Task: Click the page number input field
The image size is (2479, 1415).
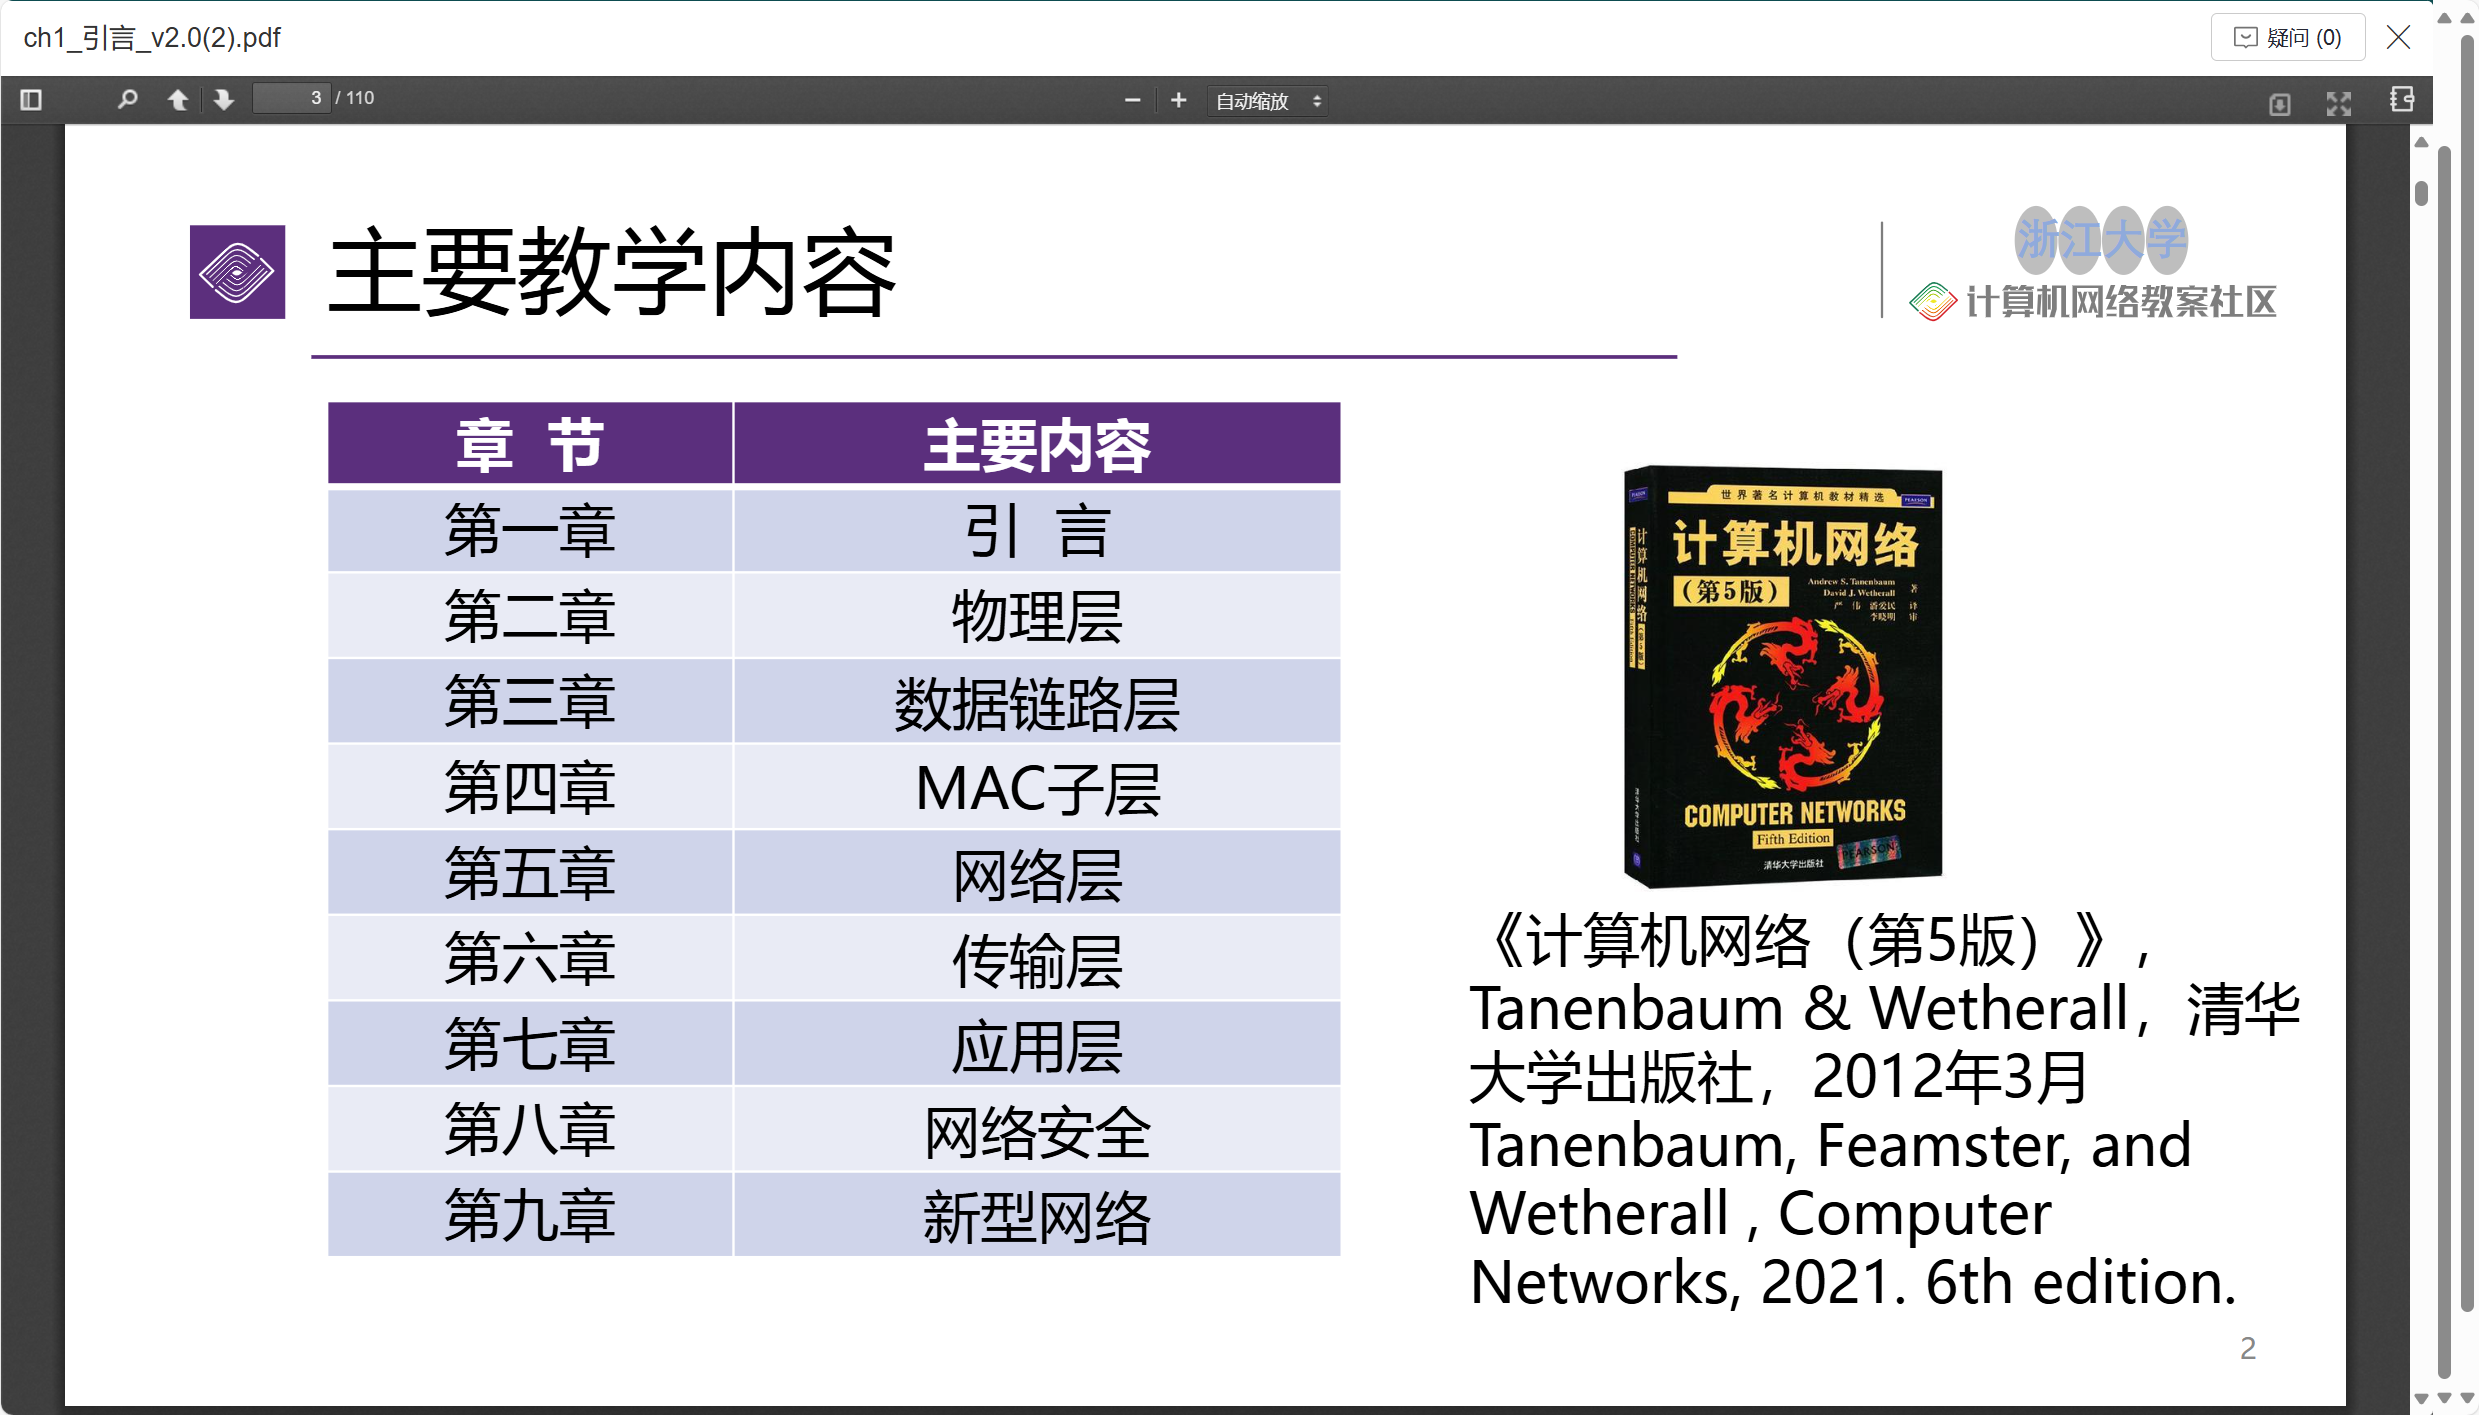Action: click(x=291, y=98)
